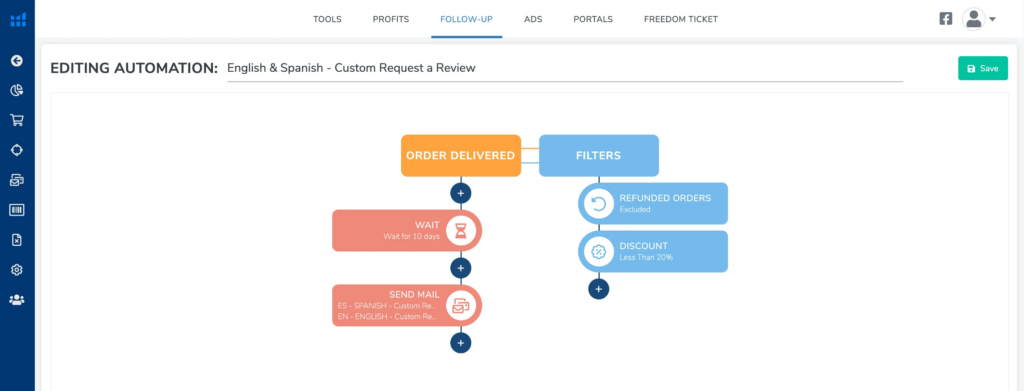Click the Facebook icon in header
Screen dimensions: 1024x391
tap(946, 19)
